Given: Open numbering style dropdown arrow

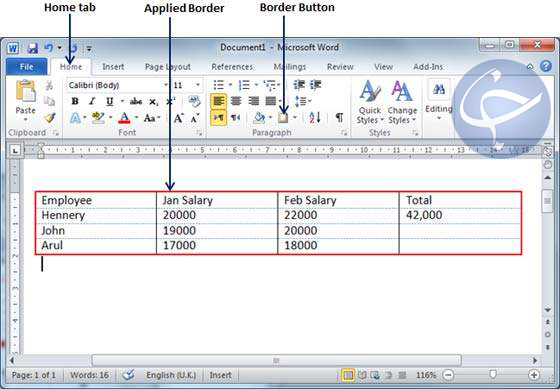Looking at the screenshot, I should coord(256,85).
